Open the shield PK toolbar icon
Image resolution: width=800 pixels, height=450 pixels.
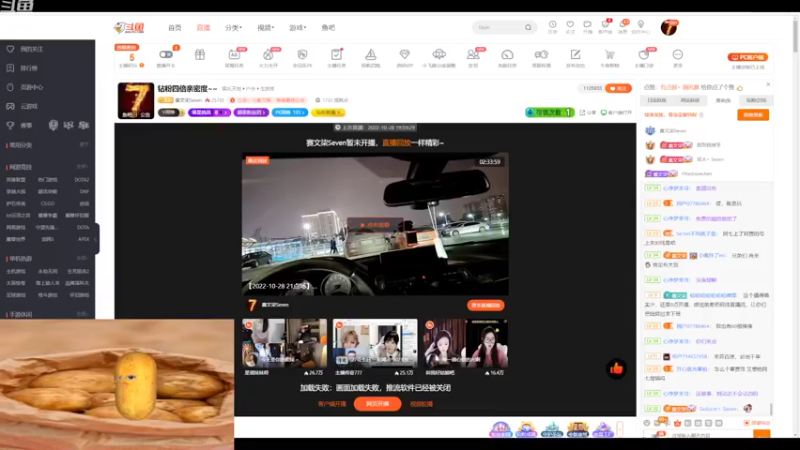click(x=302, y=55)
